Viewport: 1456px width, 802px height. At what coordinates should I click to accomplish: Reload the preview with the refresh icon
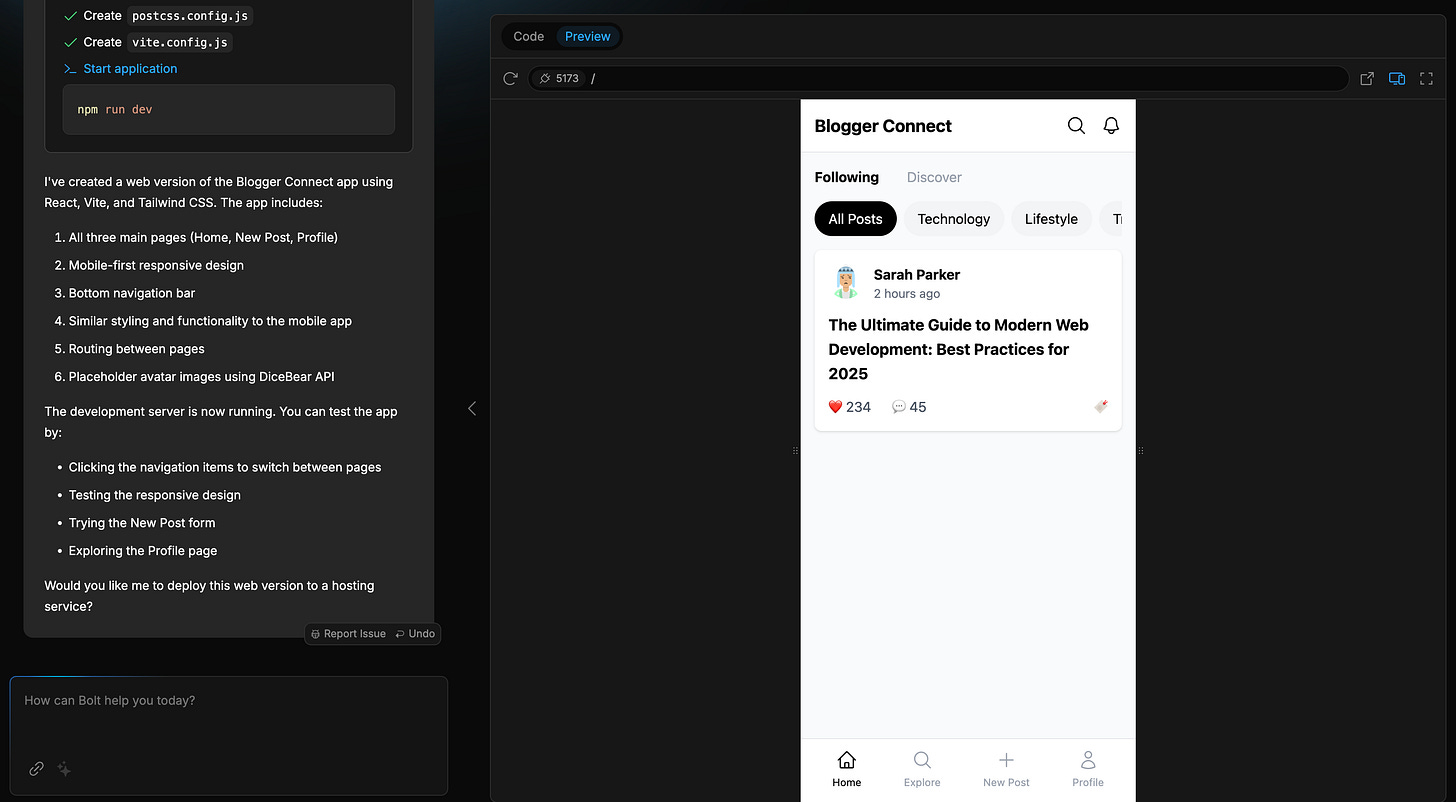point(510,78)
